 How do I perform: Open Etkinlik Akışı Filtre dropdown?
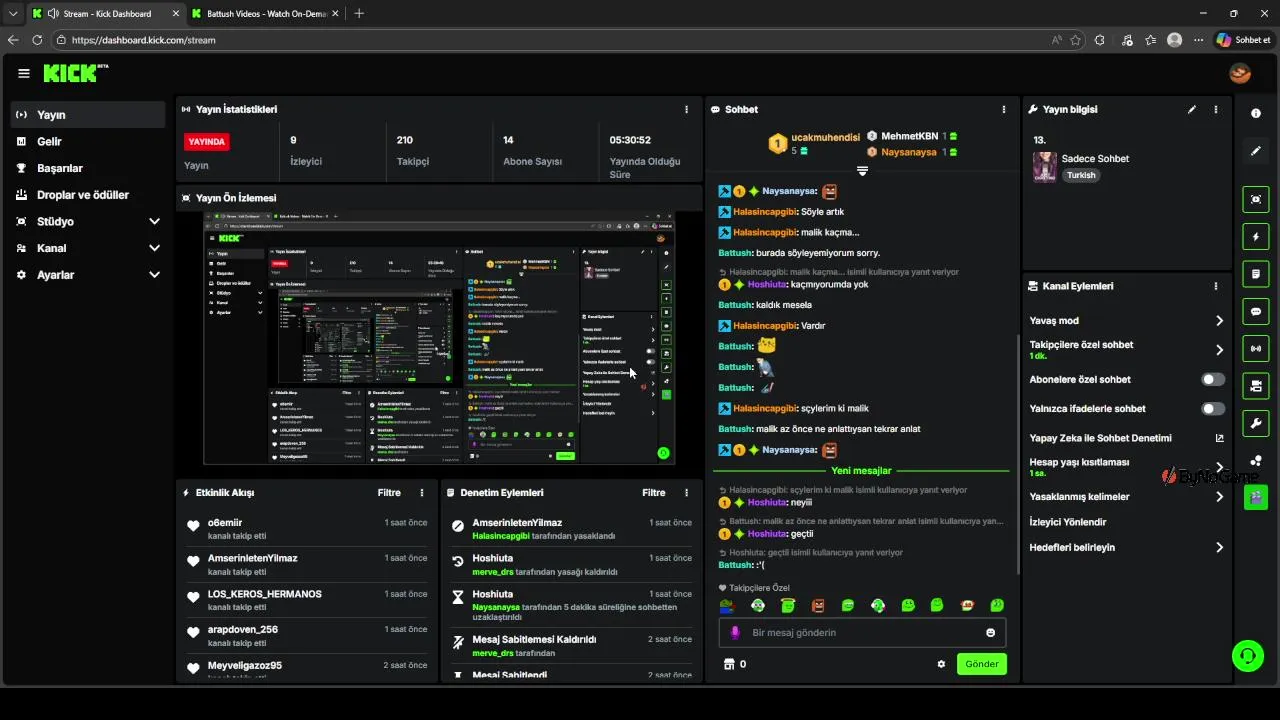pyautogui.click(x=389, y=493)
